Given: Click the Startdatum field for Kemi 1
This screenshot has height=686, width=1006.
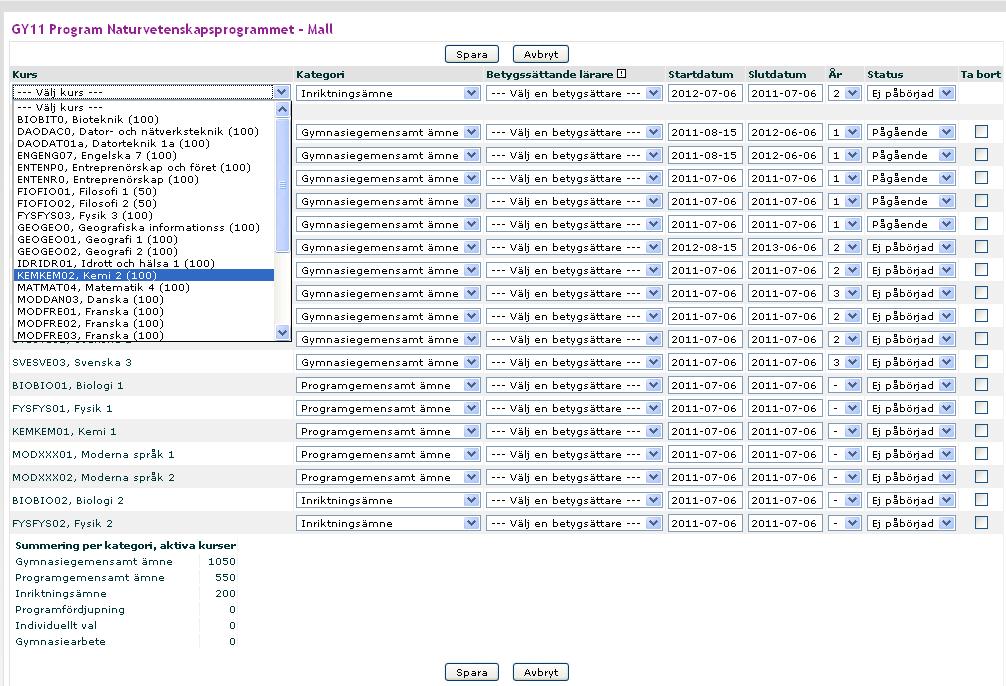Looking at the screenshot, I should 704,432.
